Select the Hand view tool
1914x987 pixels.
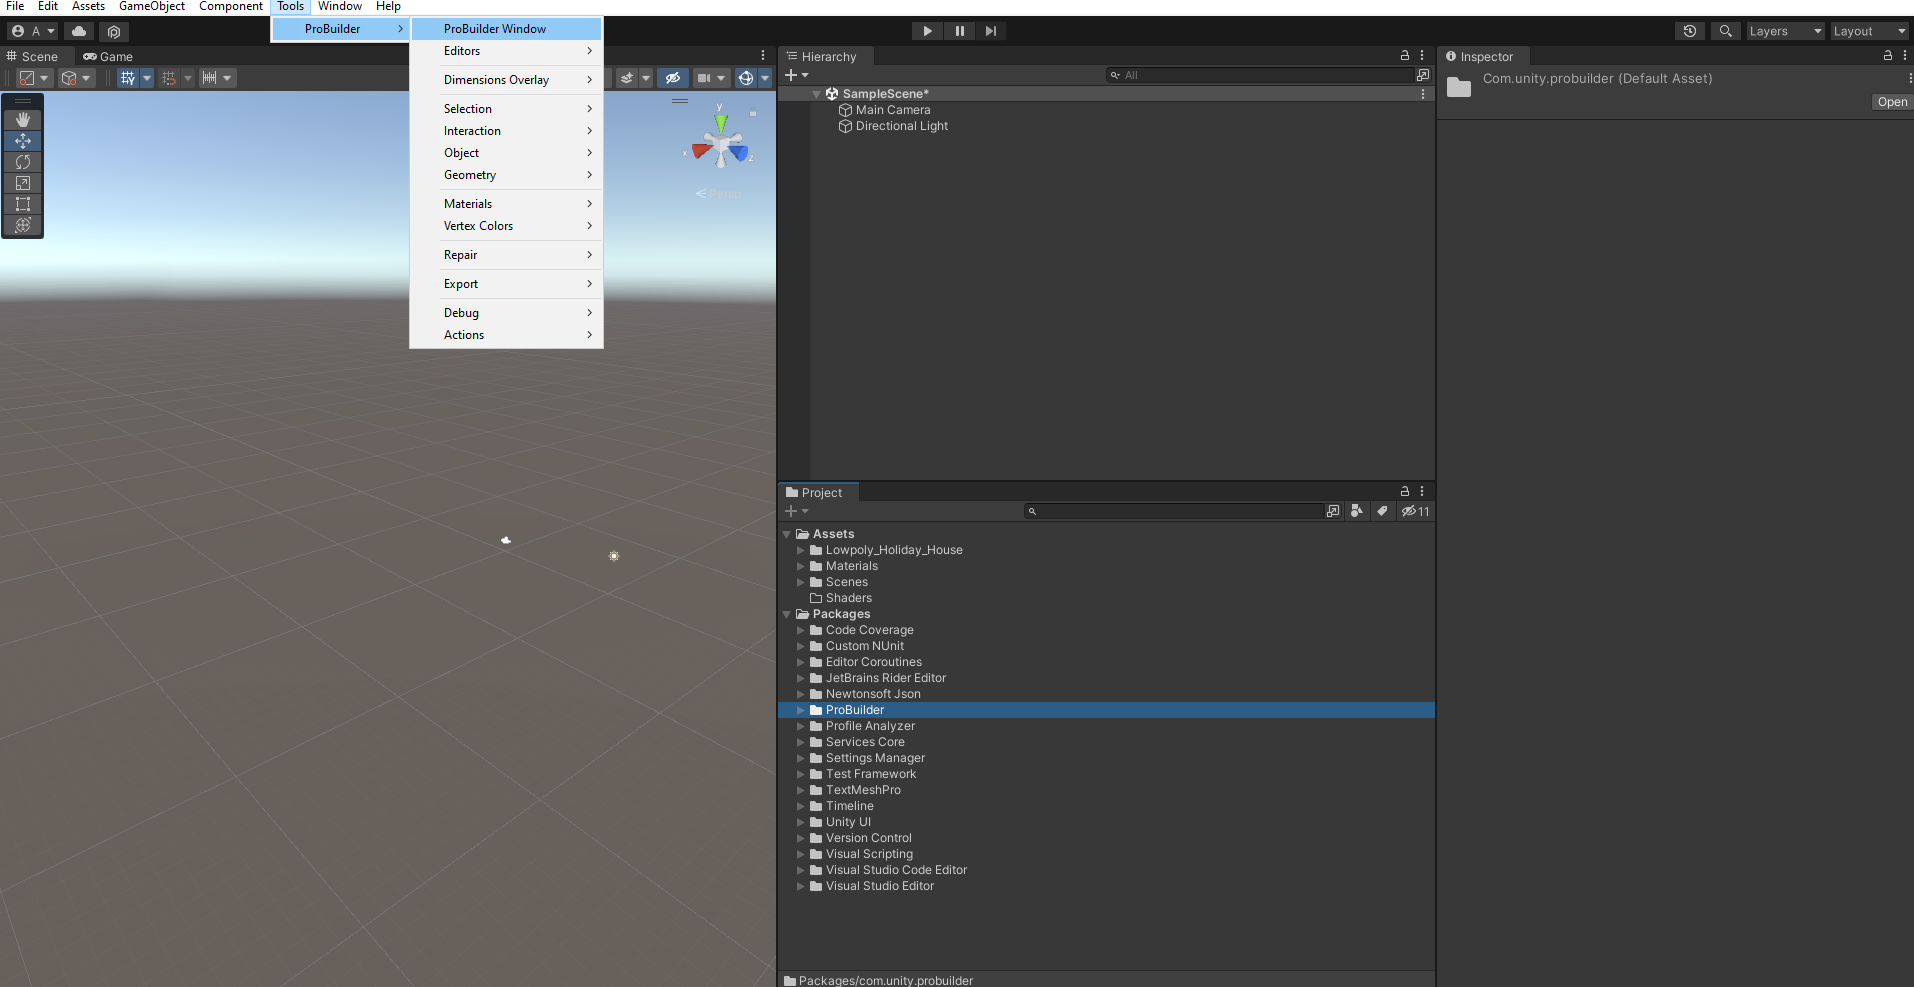(23, 119)
